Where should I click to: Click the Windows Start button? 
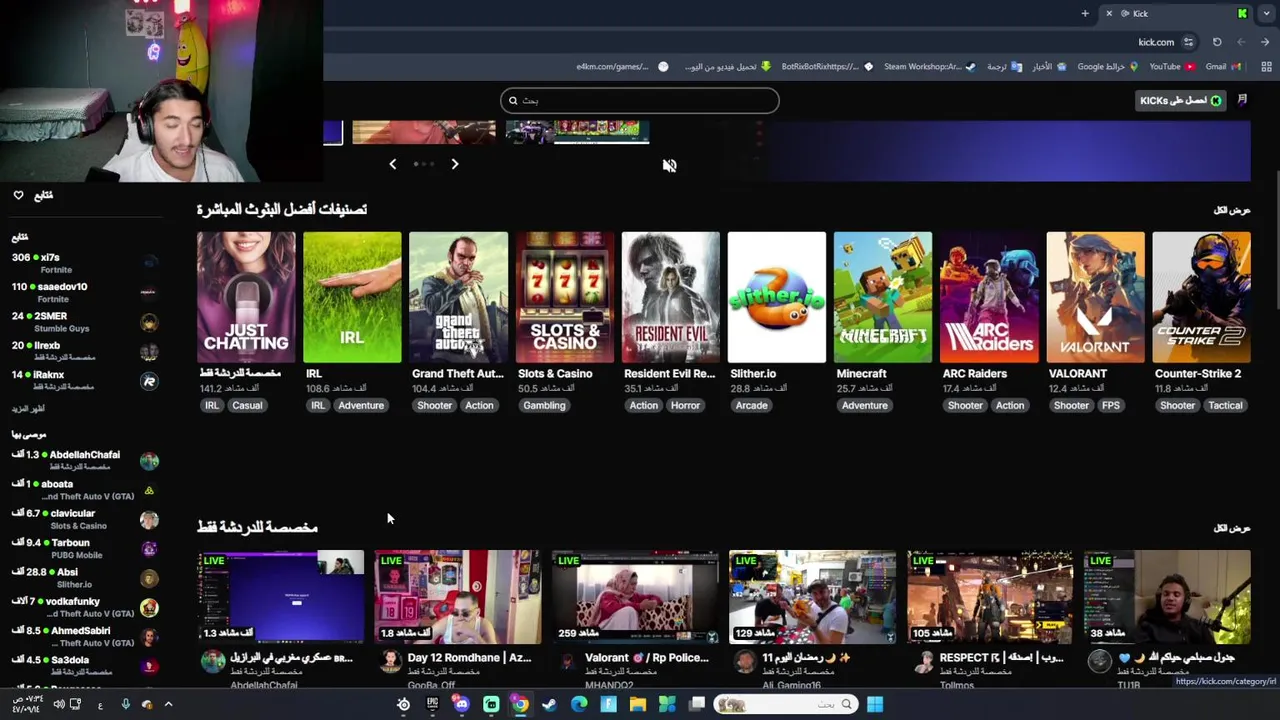[875, 704]
